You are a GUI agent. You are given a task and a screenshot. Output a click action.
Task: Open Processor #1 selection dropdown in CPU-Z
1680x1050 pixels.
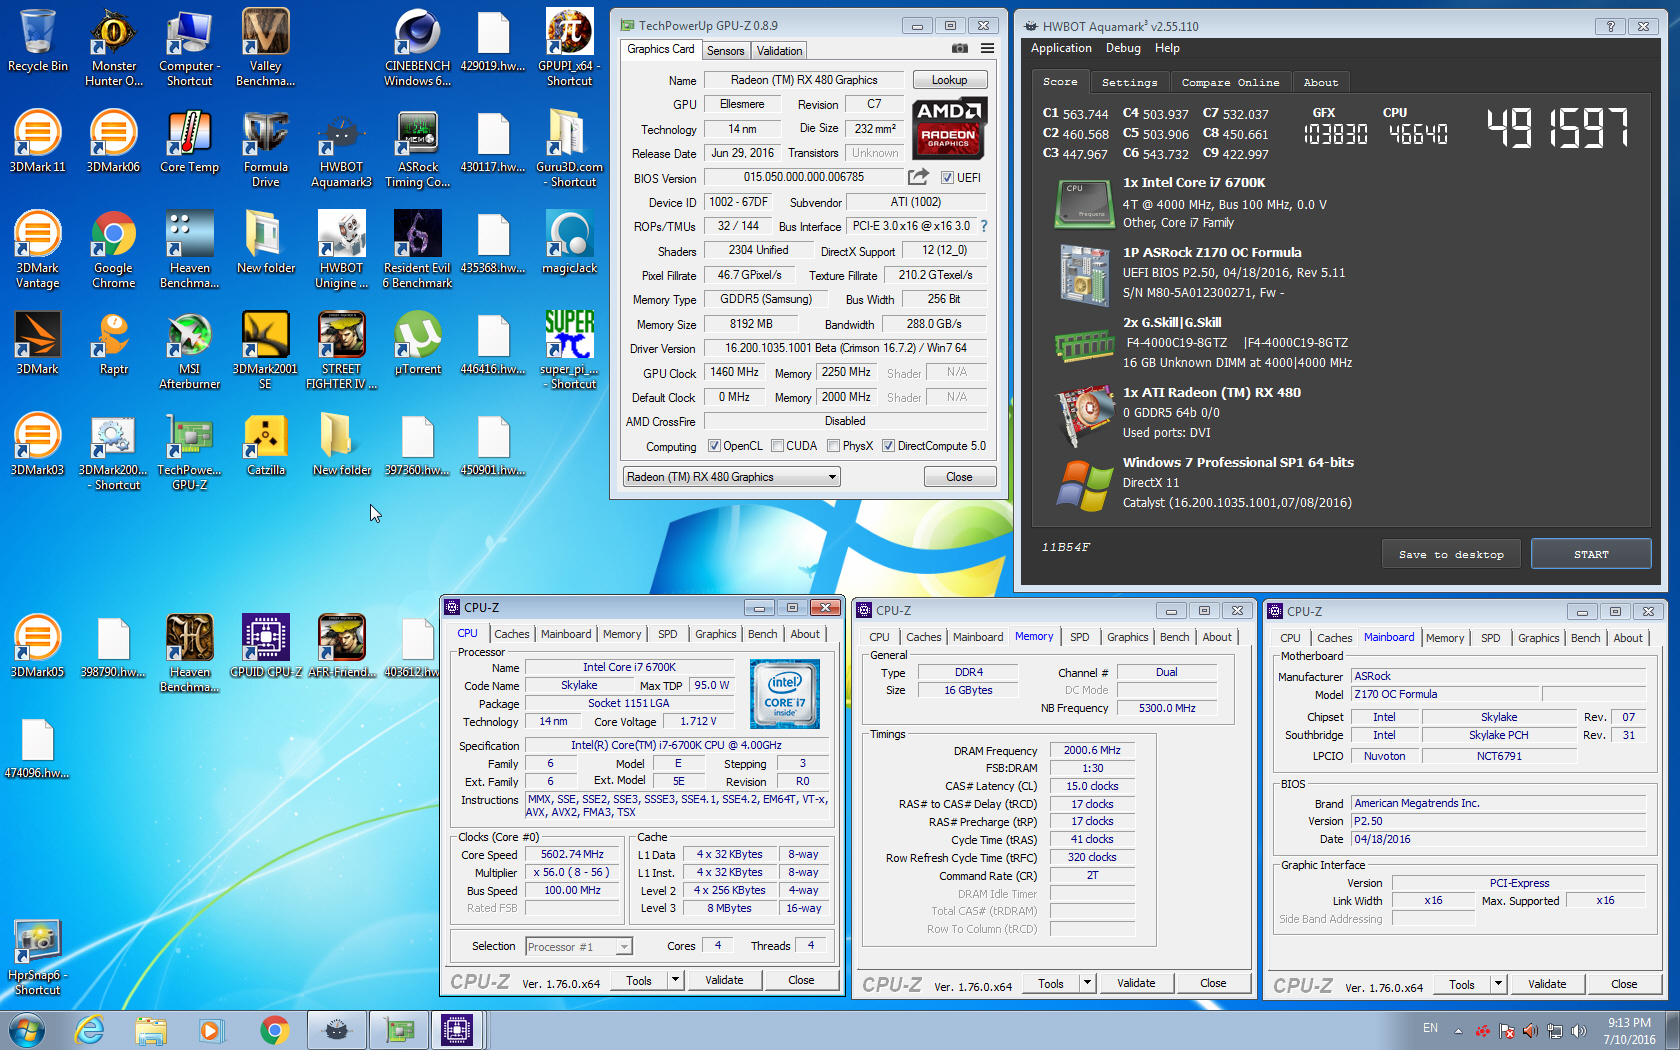(624, 947)
